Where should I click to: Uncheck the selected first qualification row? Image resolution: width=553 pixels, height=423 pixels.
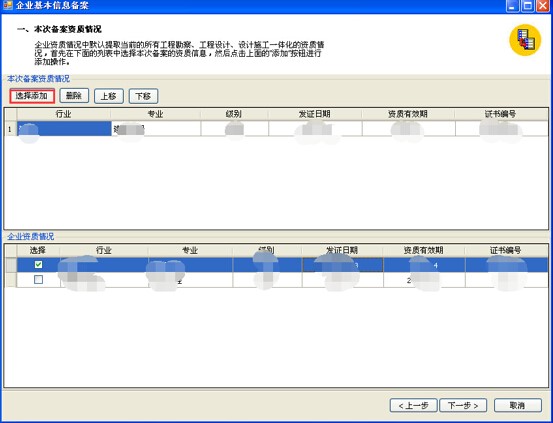click(x=38, y=265)
